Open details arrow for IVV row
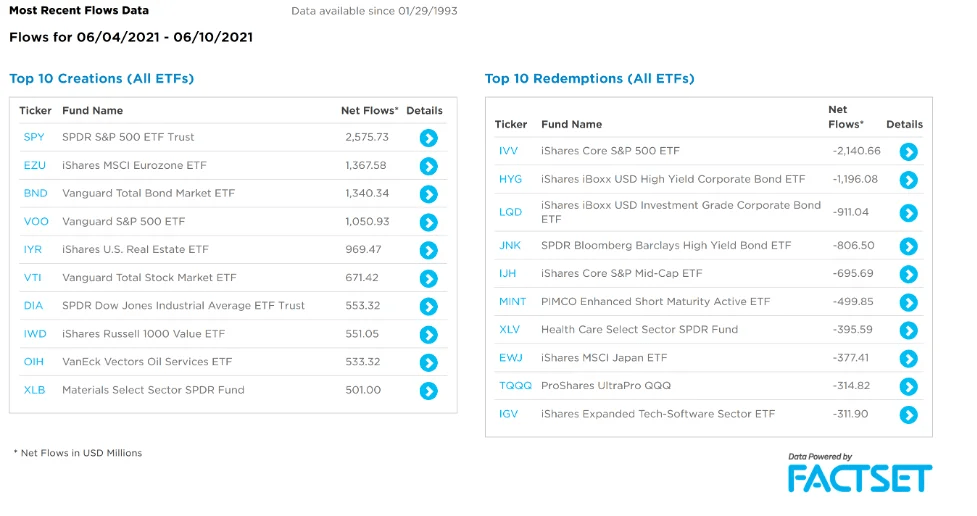 pyautogui.click(x=908, y=151)
